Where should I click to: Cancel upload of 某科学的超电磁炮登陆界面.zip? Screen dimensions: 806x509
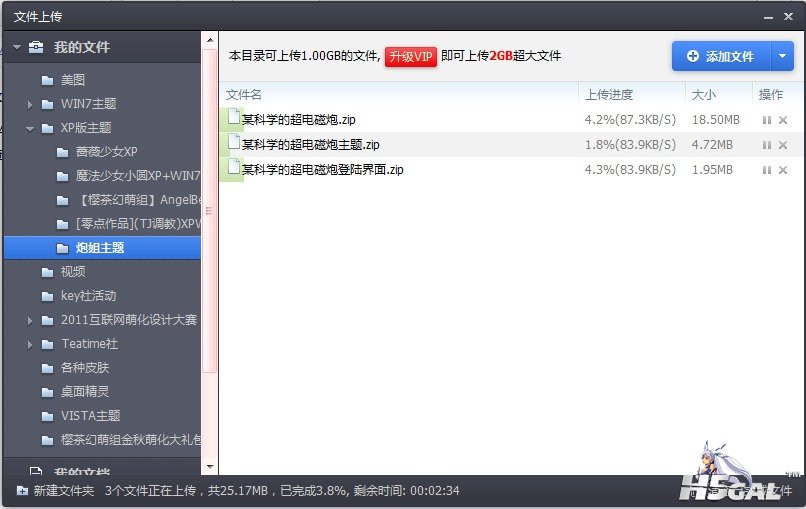783,170
